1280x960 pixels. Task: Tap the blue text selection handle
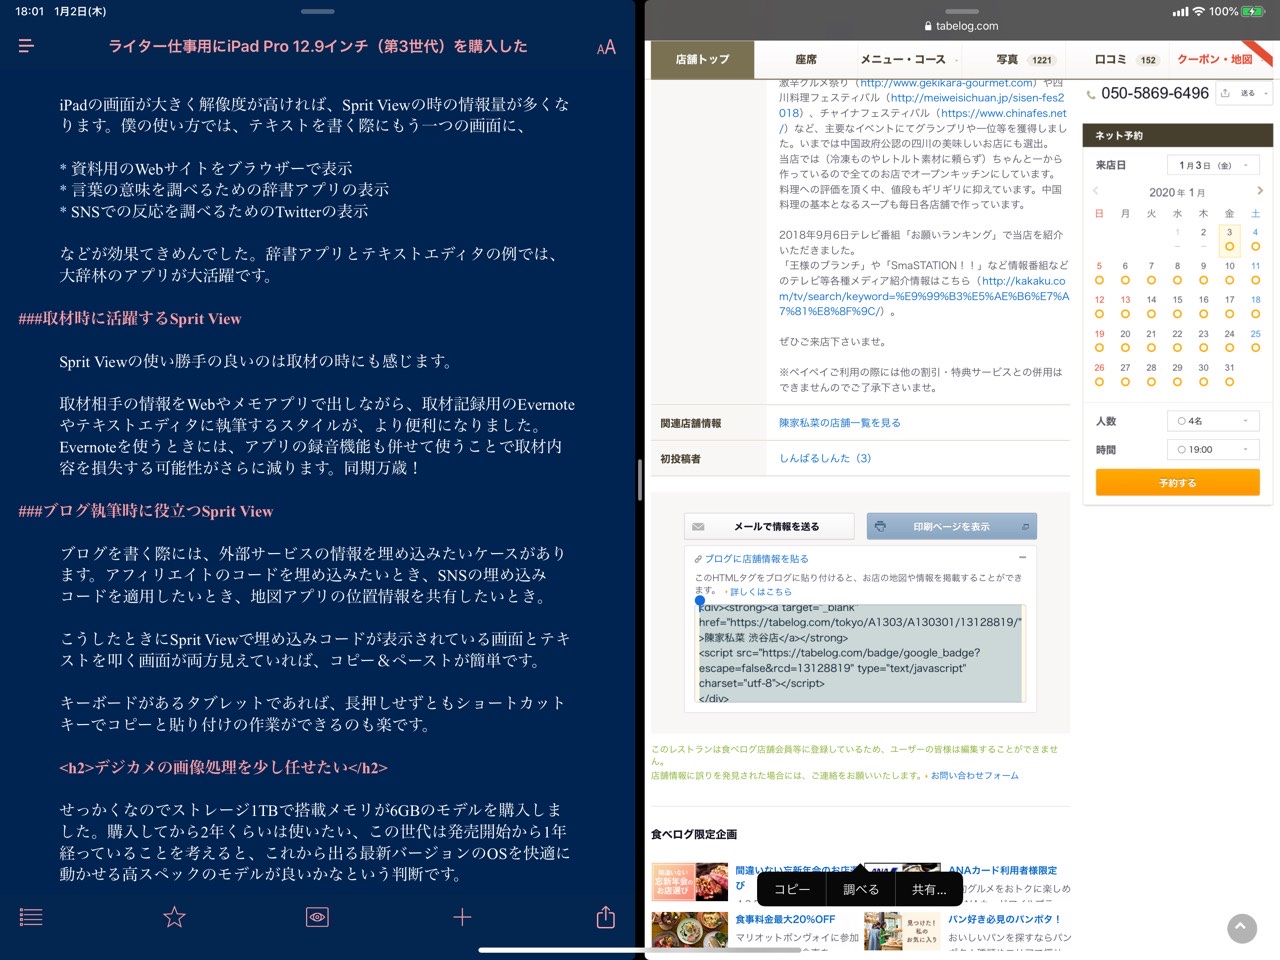(x=700, y=601)
